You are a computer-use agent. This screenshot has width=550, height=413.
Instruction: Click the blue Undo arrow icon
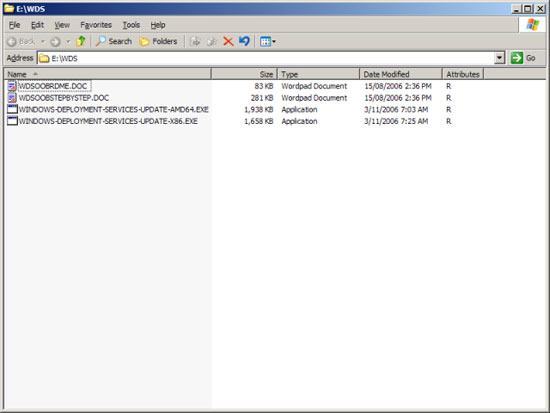coord(244,41)
